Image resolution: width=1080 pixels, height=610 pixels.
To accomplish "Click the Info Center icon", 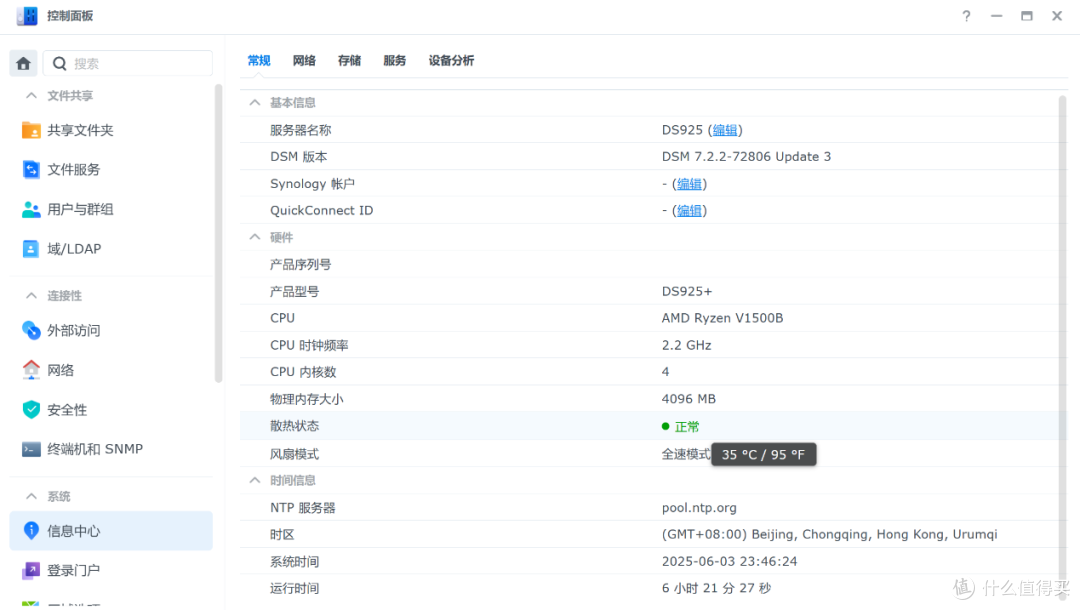I will point(31,531).
